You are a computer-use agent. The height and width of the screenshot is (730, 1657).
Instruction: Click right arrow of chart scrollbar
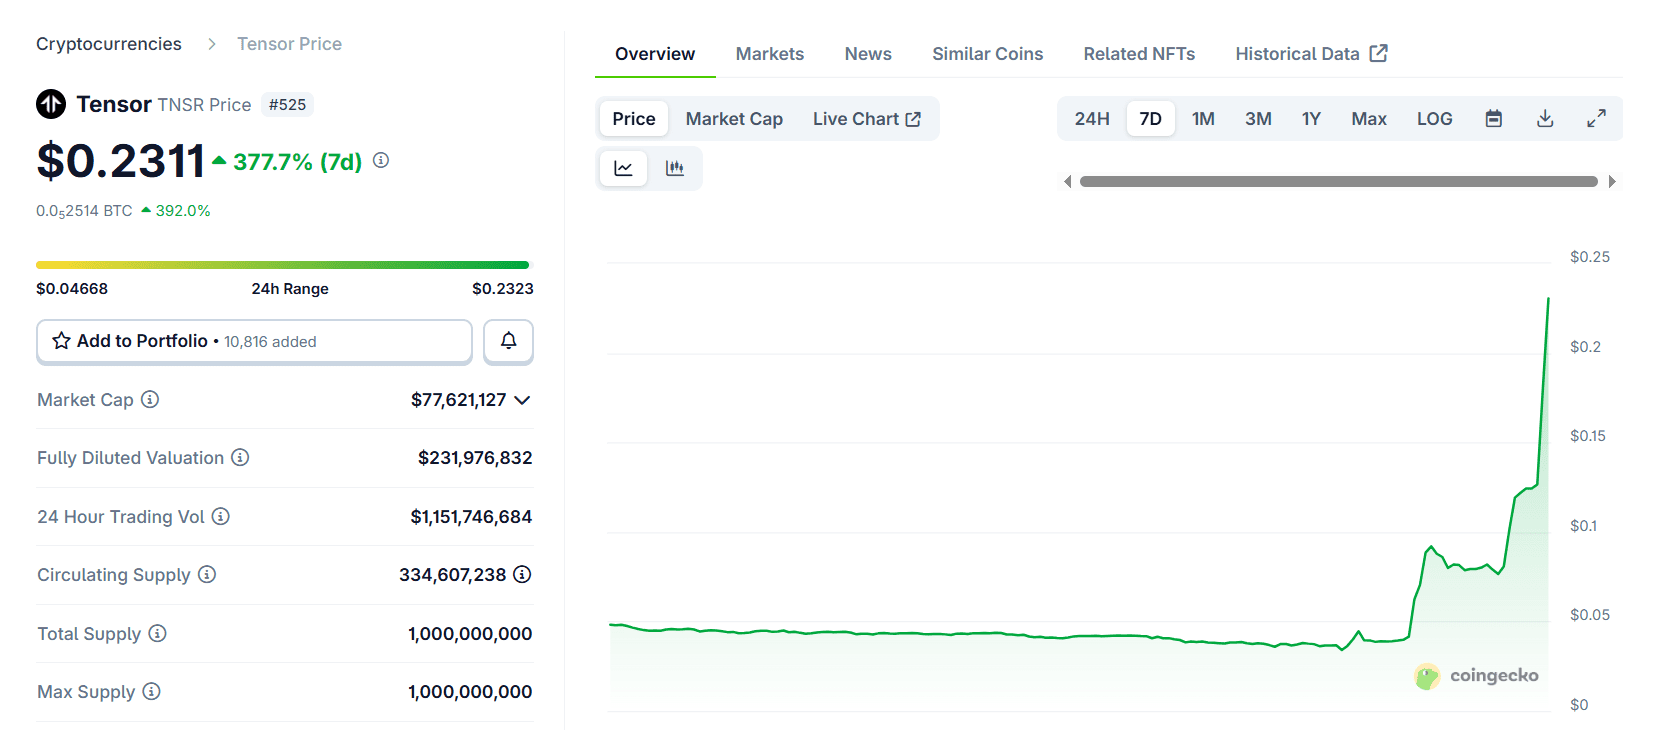[1612, 182]
